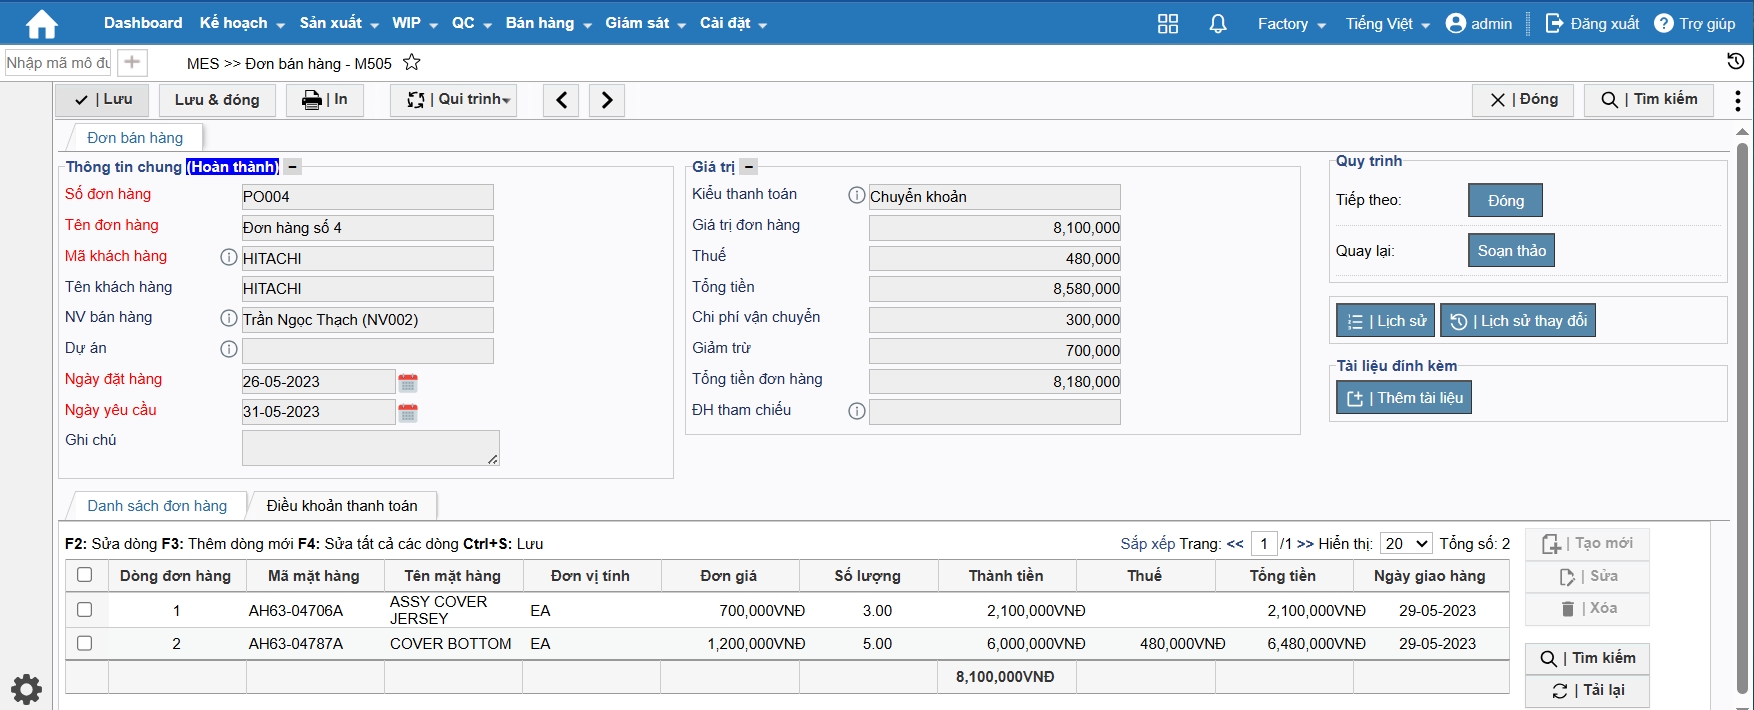
Task: Open the Qui trình dropdown button
Action: [454, 100]
